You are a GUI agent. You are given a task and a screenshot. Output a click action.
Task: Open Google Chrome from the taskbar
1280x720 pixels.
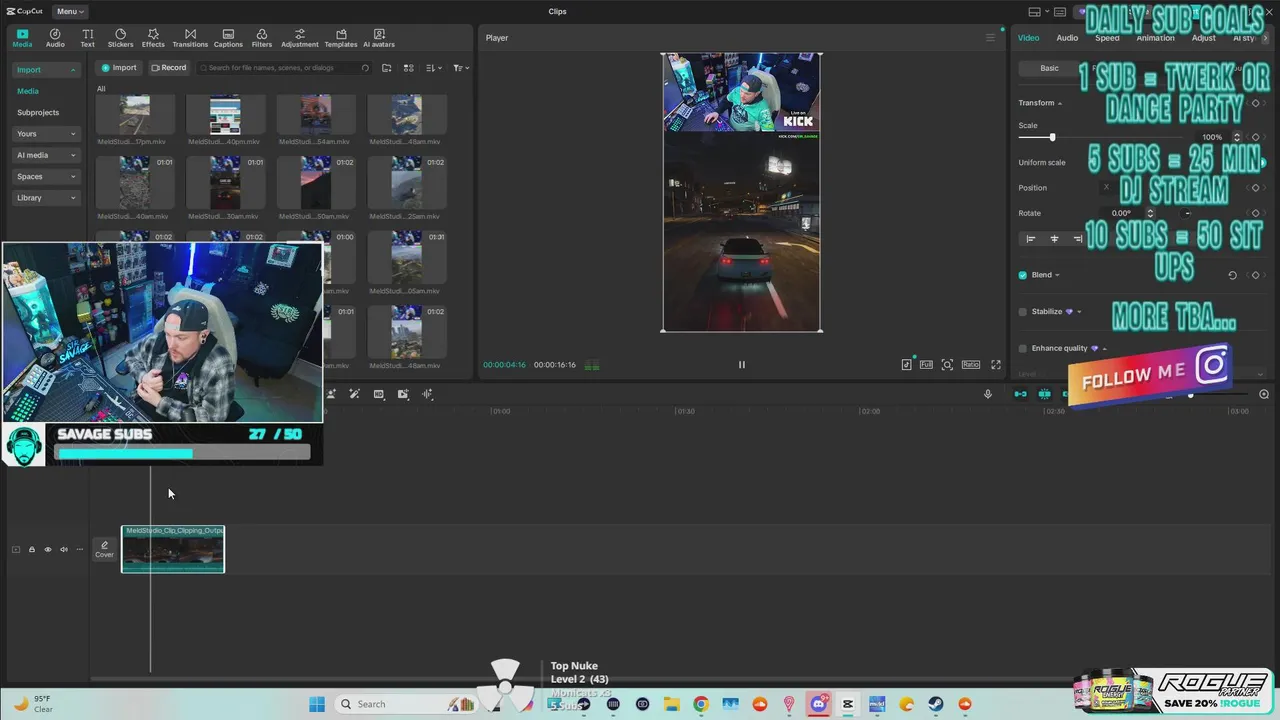[x=701, y=704]
